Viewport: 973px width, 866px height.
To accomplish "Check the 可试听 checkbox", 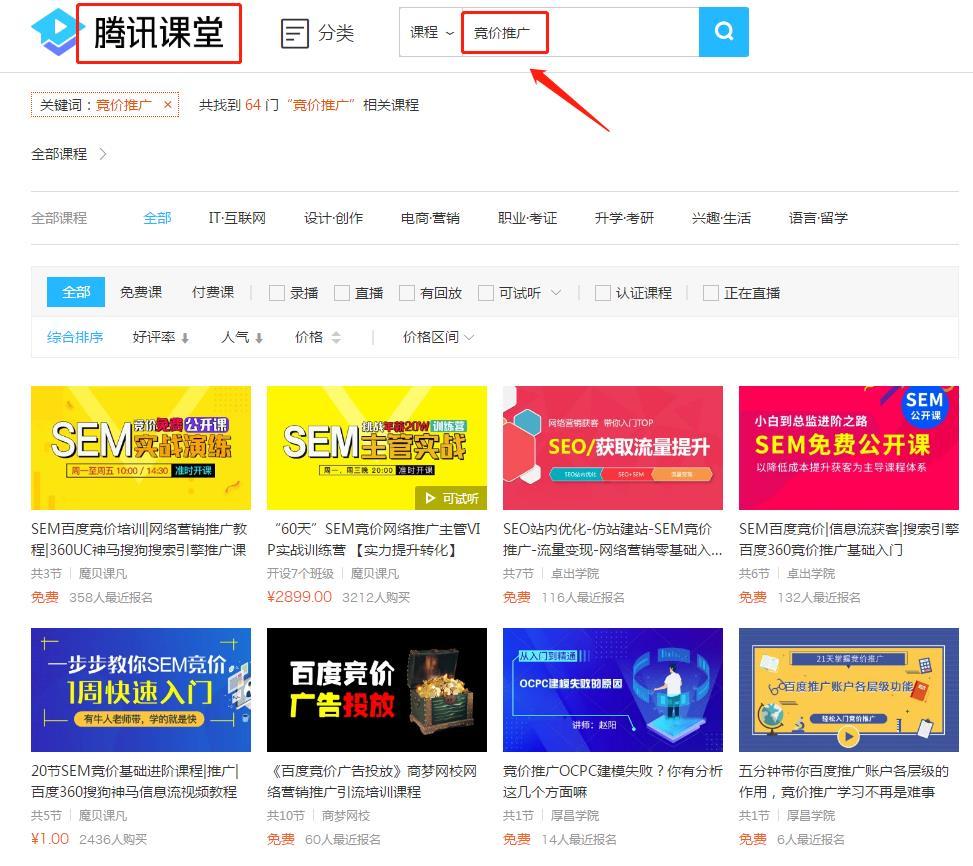I will [x=486, y=293].
